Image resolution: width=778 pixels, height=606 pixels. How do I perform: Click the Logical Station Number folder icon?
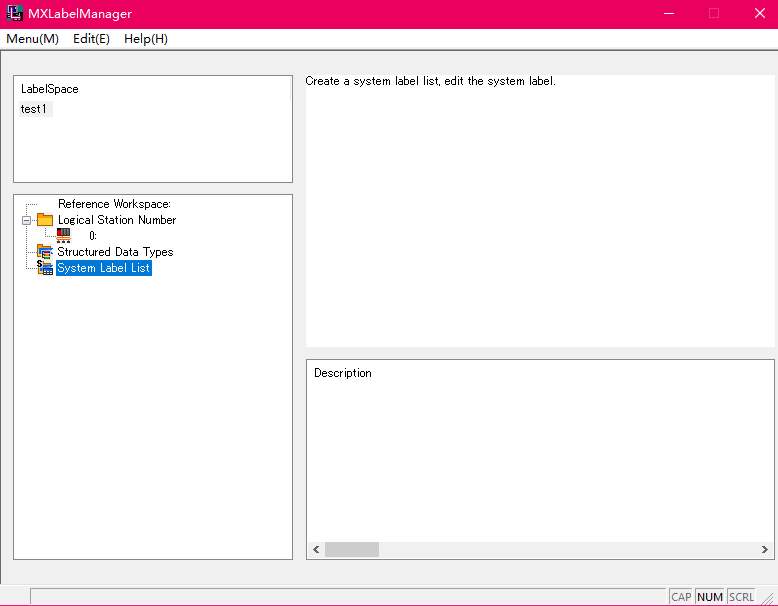[x=45, y=220]
